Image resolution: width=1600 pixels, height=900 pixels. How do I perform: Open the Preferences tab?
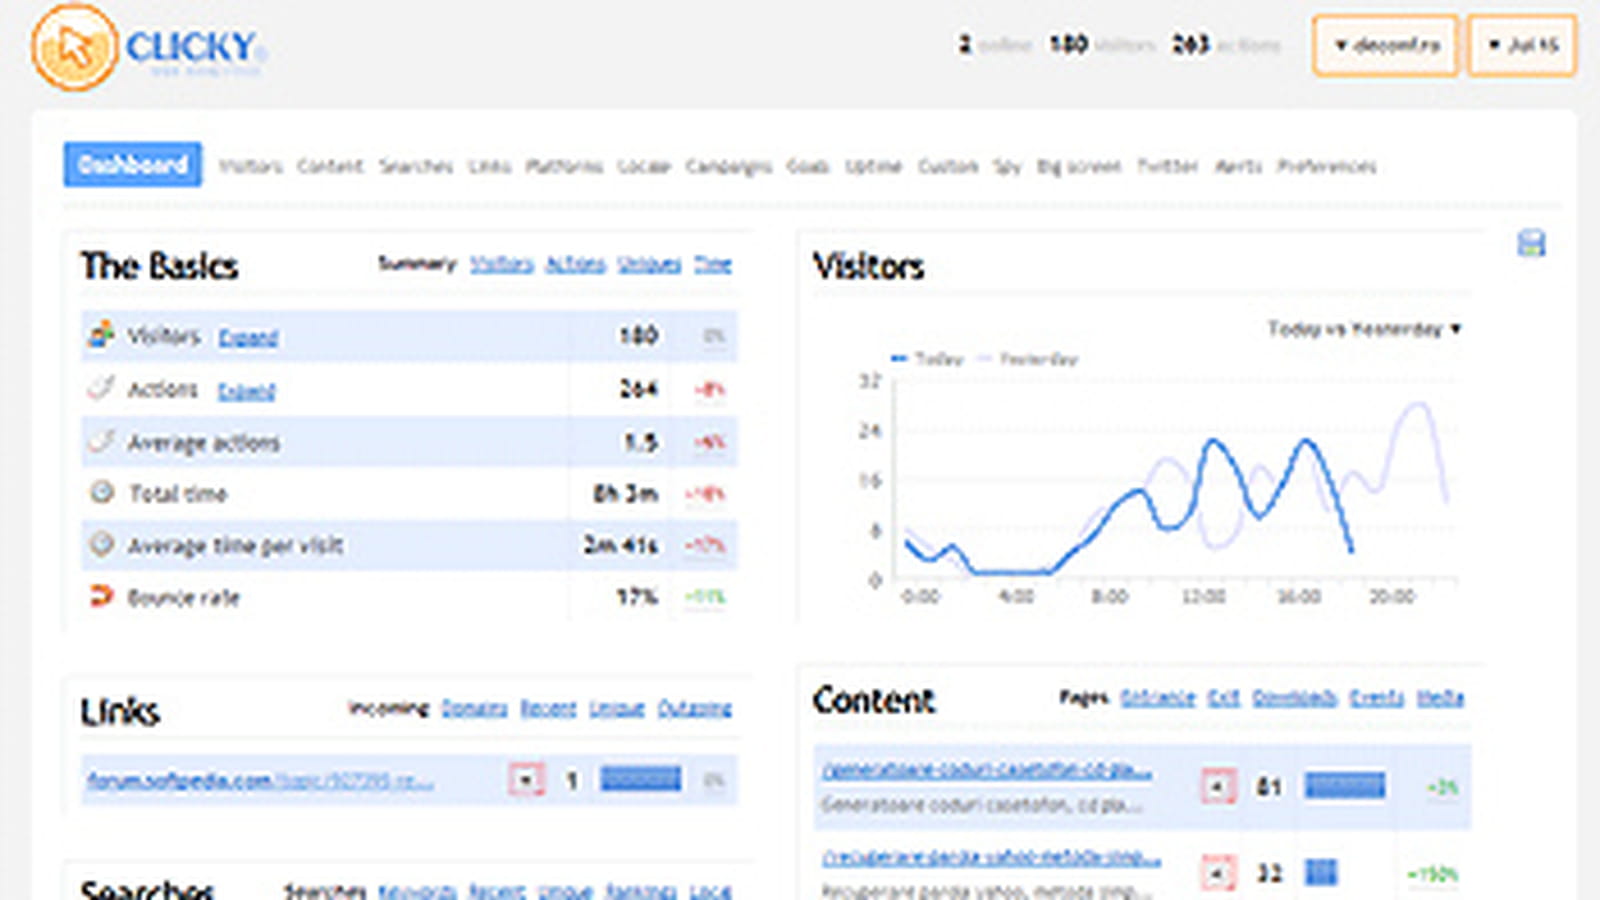[1327, 166]
